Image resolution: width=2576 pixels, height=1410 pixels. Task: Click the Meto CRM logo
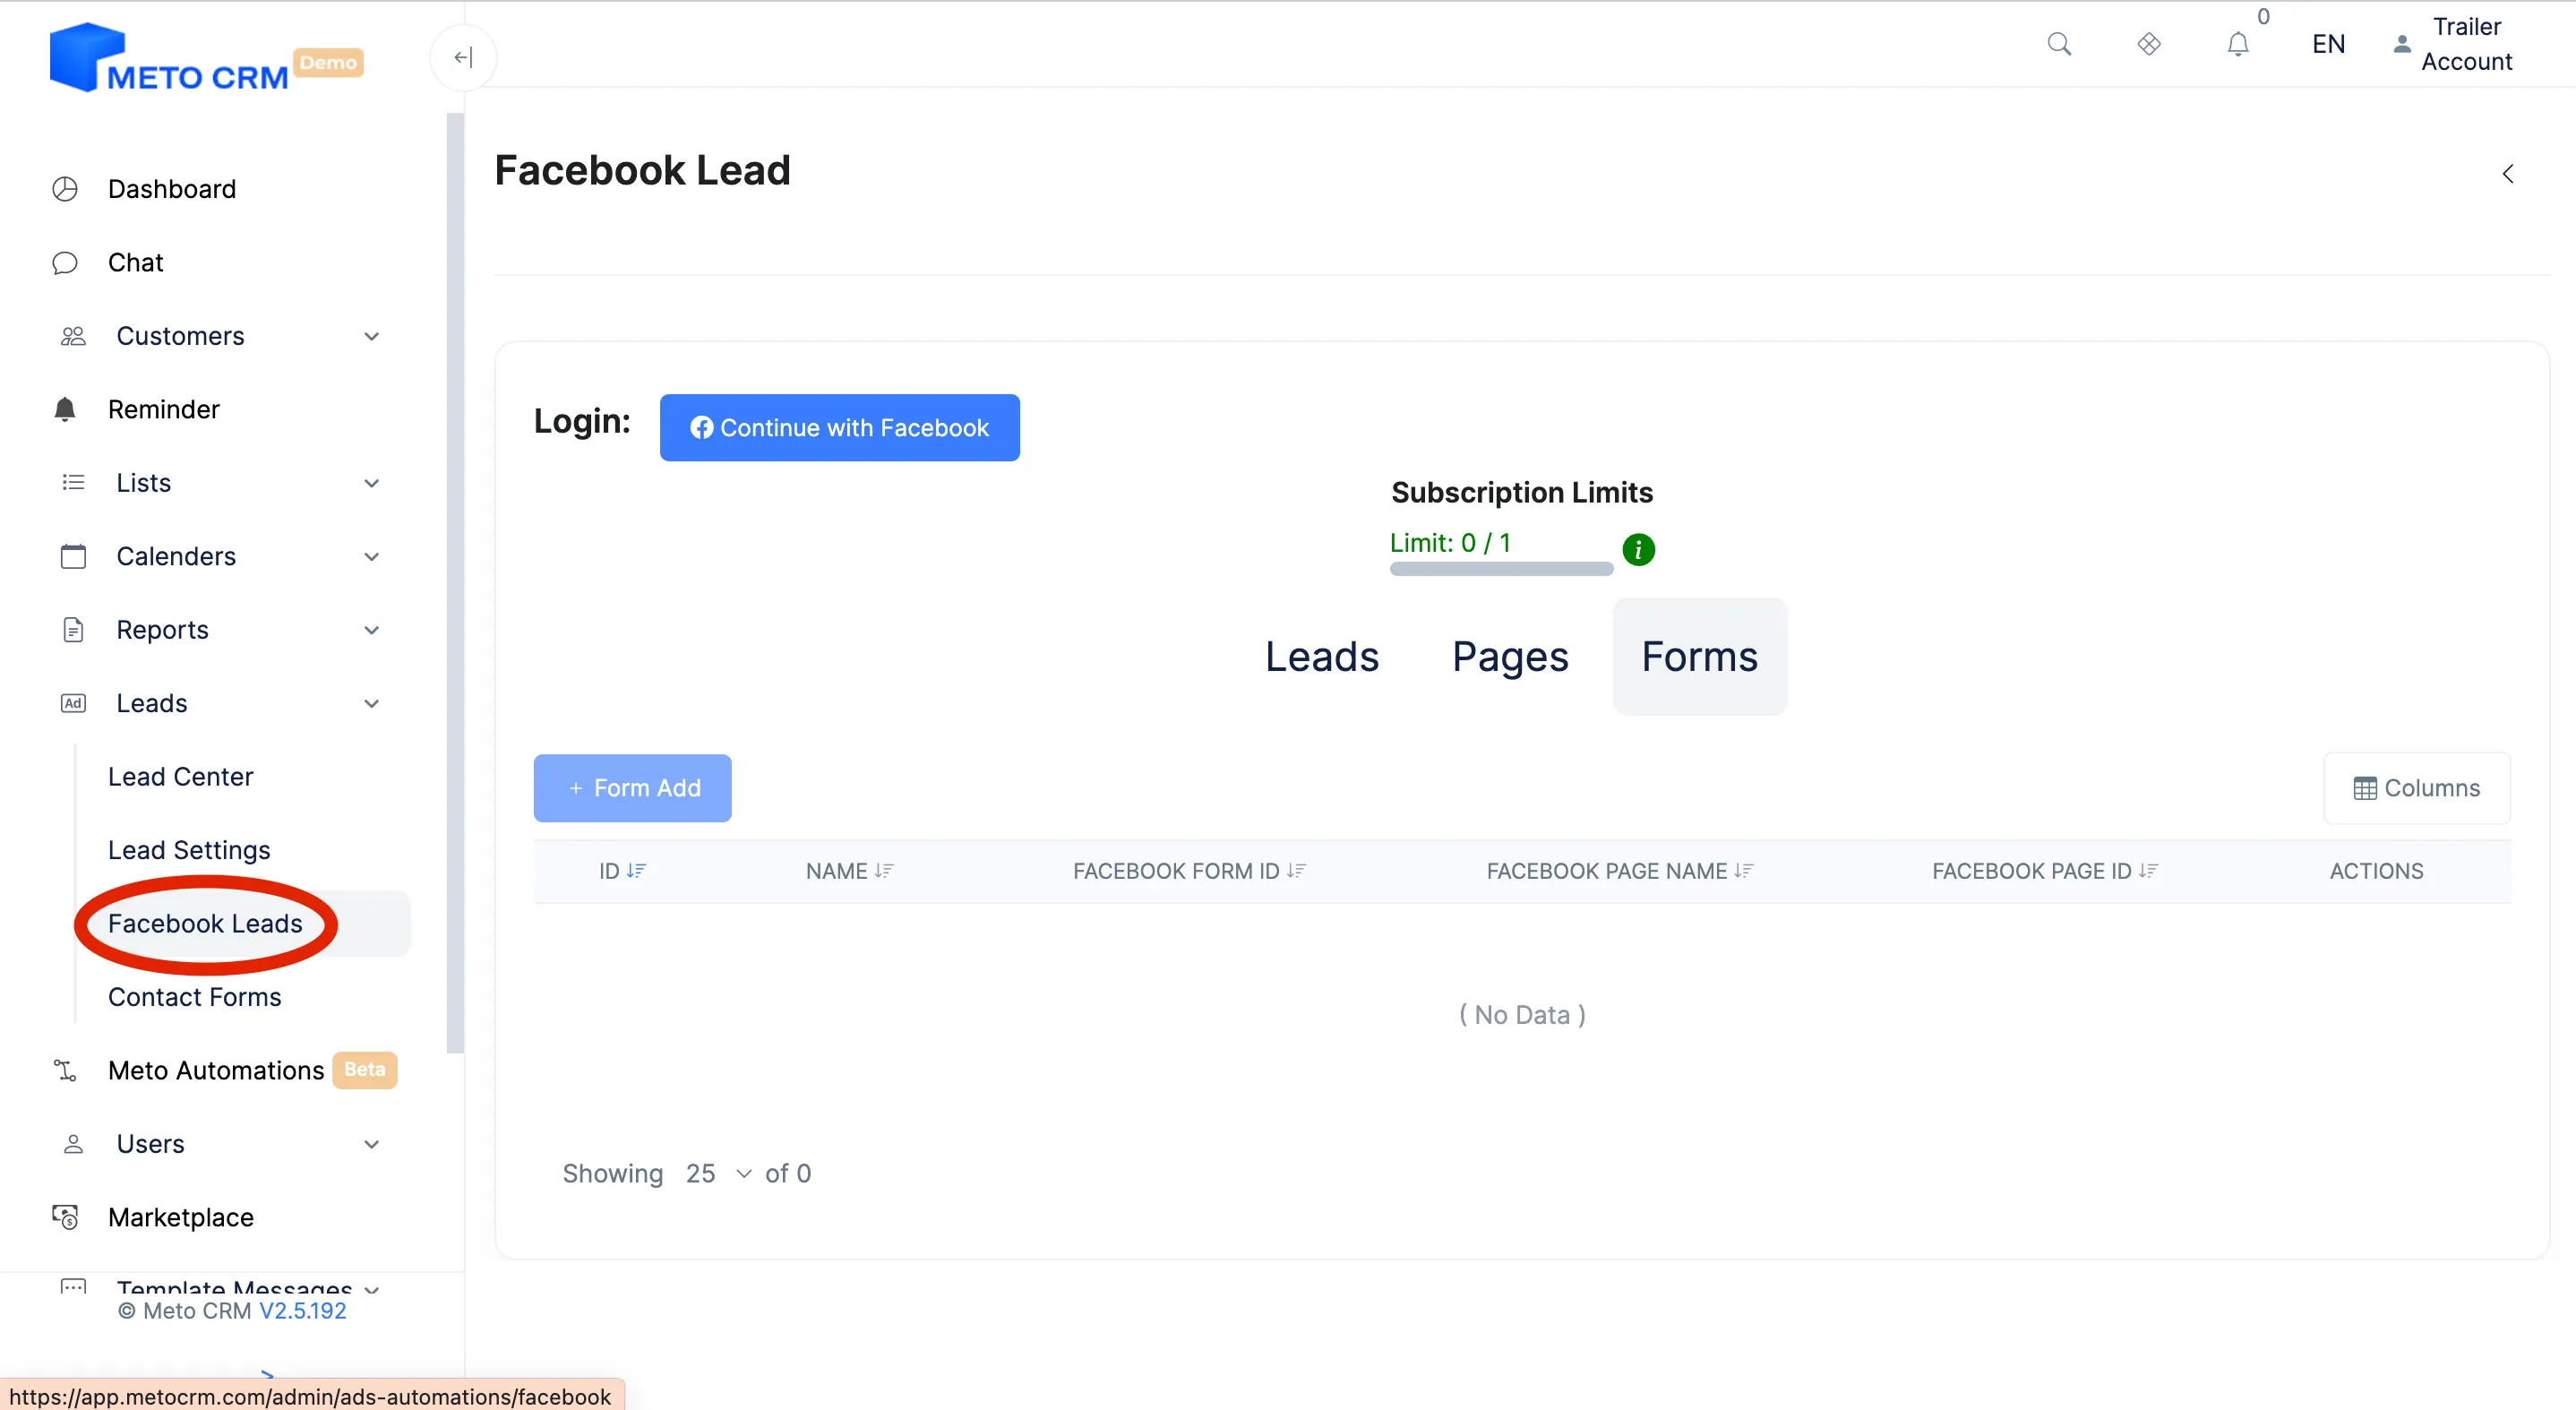click(170, 57)
